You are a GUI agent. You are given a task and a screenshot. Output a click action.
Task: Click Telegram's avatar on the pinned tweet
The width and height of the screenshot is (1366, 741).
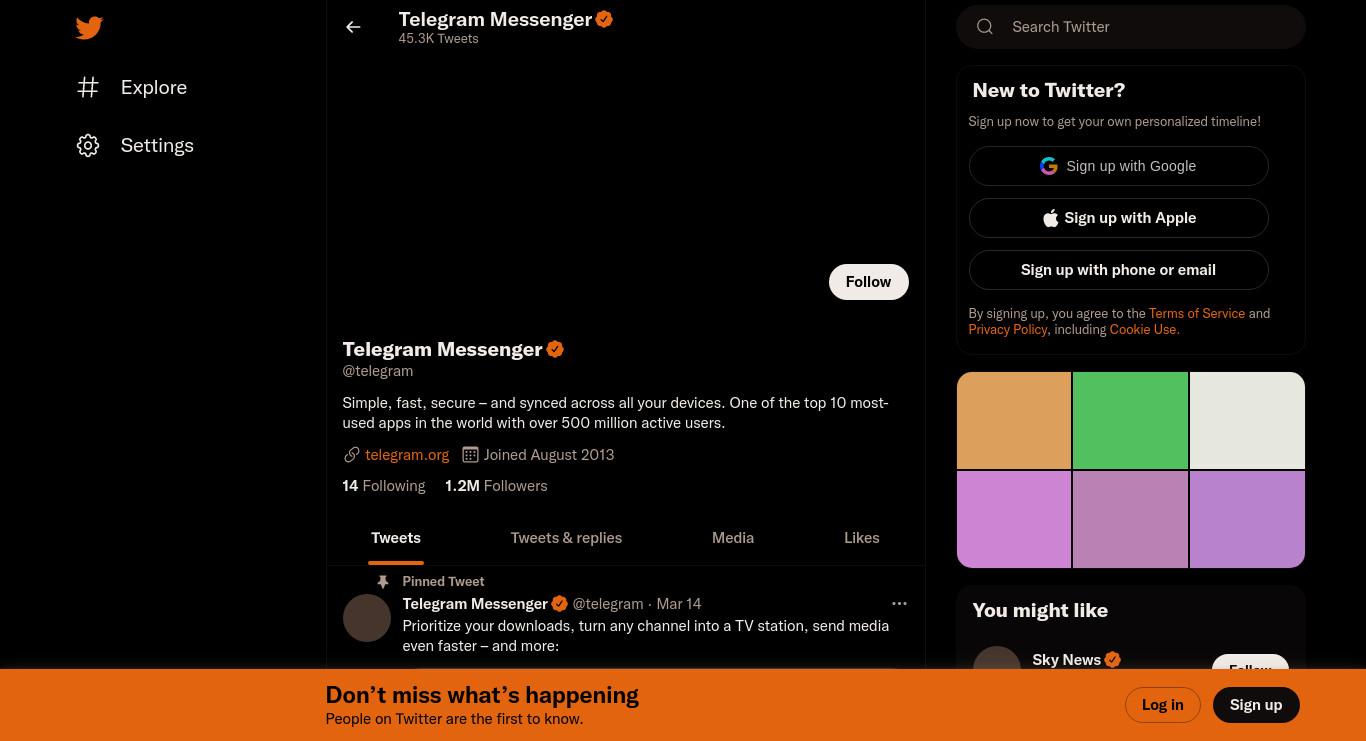coord(367,618)
